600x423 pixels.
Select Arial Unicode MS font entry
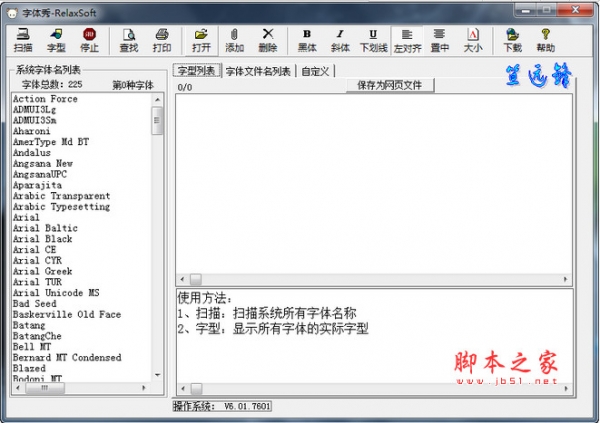[x=56, y=292]
